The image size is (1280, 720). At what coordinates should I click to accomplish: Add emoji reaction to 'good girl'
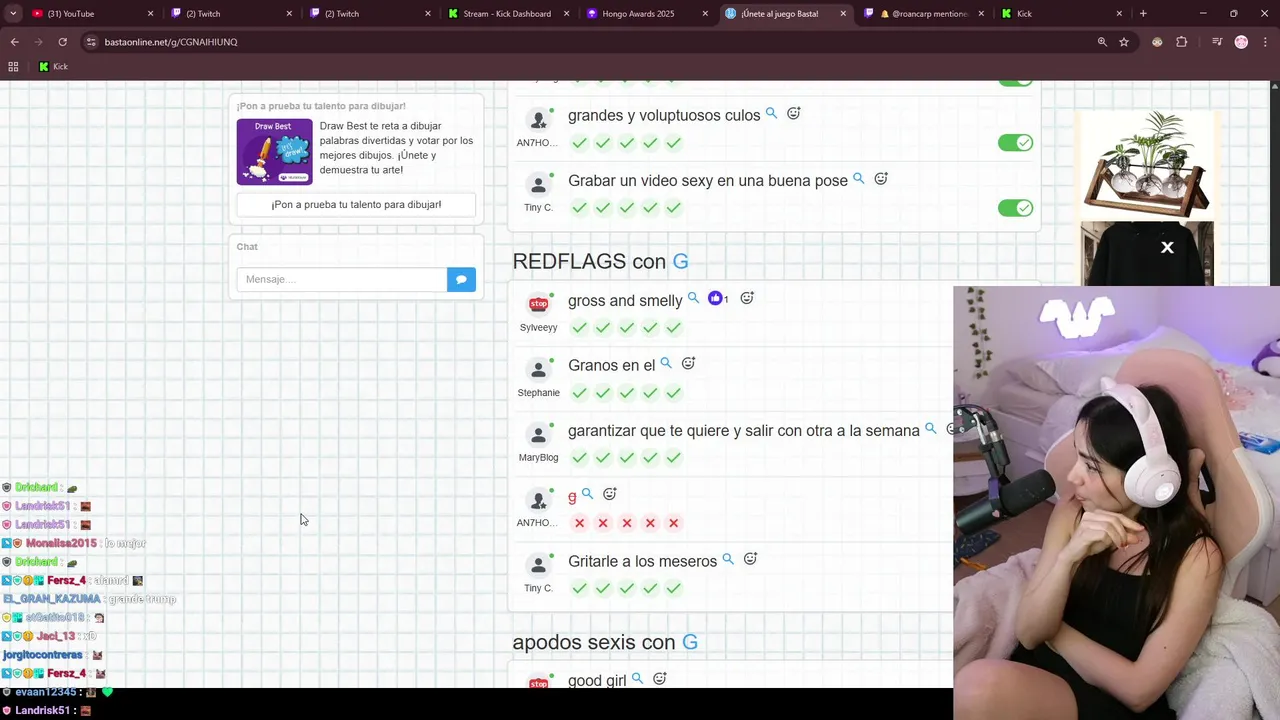click(660, 679)
